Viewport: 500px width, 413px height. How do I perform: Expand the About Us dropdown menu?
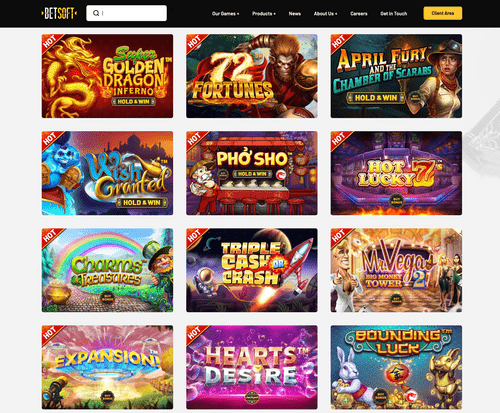pos(325,14)
